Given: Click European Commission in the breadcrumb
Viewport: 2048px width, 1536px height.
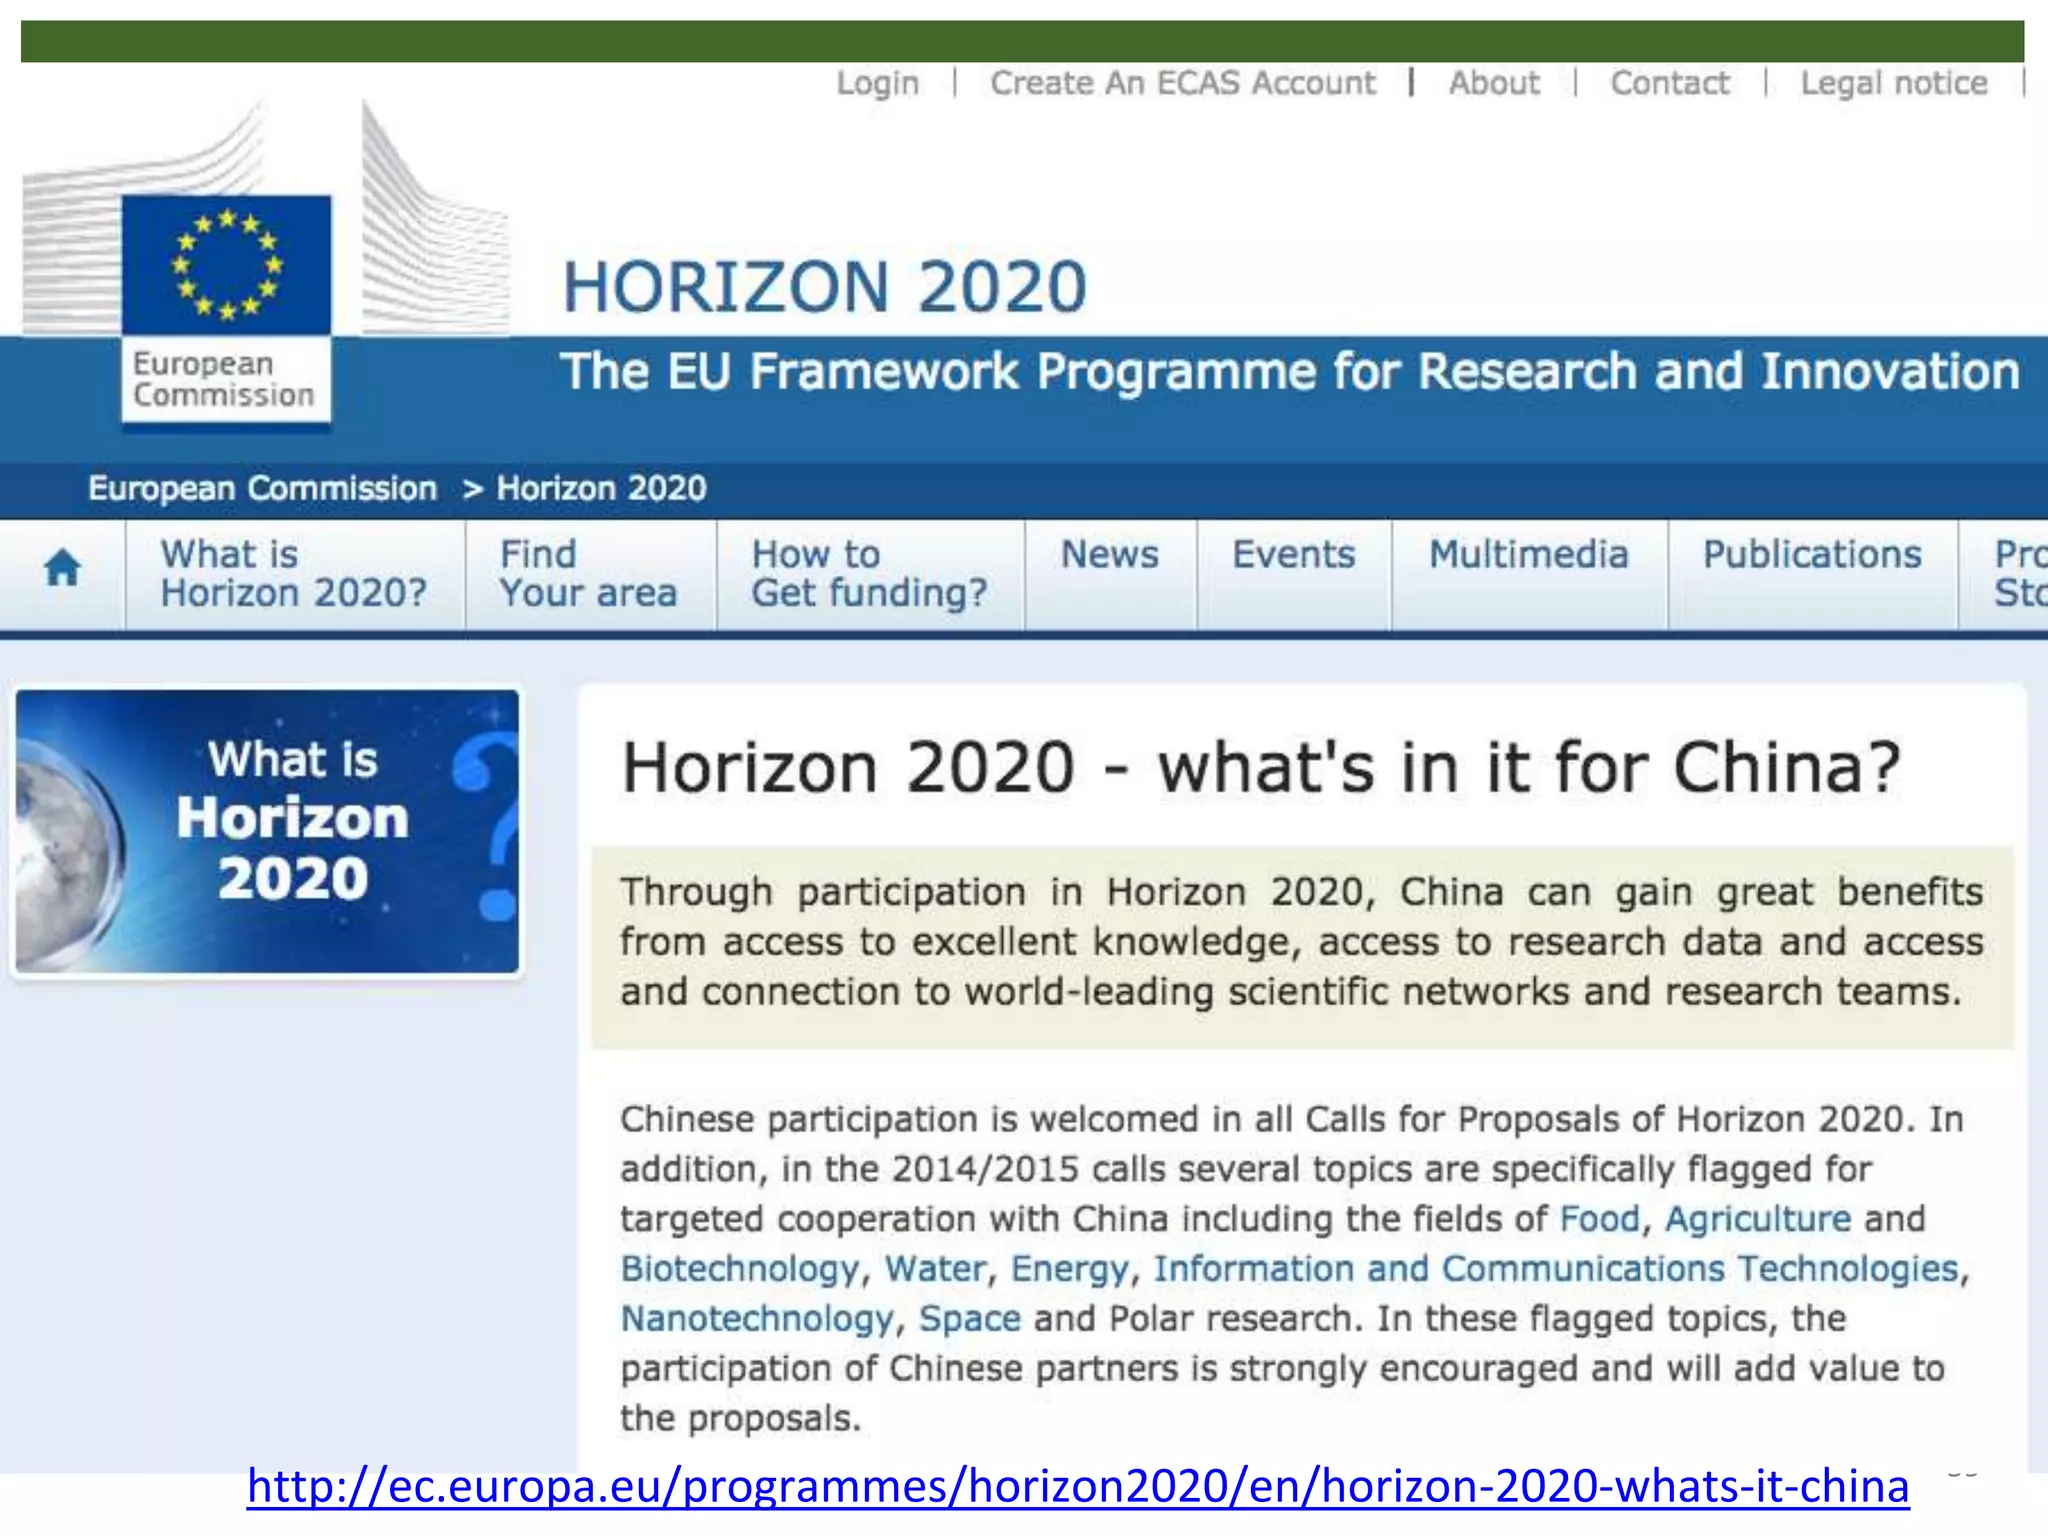Looking at the screenshot, I should (262, 488).
